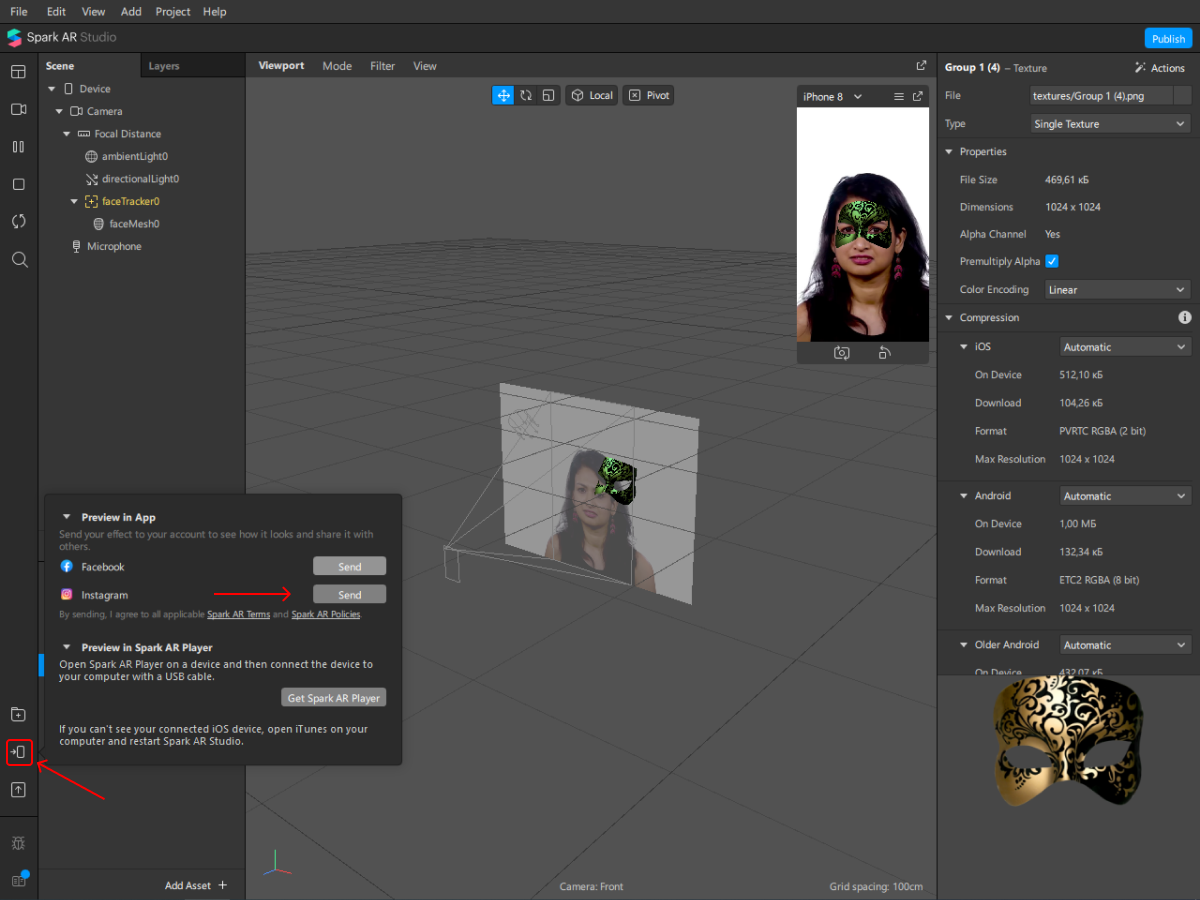The width and height of the screenshot is (1200, 900).
Task: Click the Test on Device sidebar icon
Action: pyautogui.click(x=18, y=752)
